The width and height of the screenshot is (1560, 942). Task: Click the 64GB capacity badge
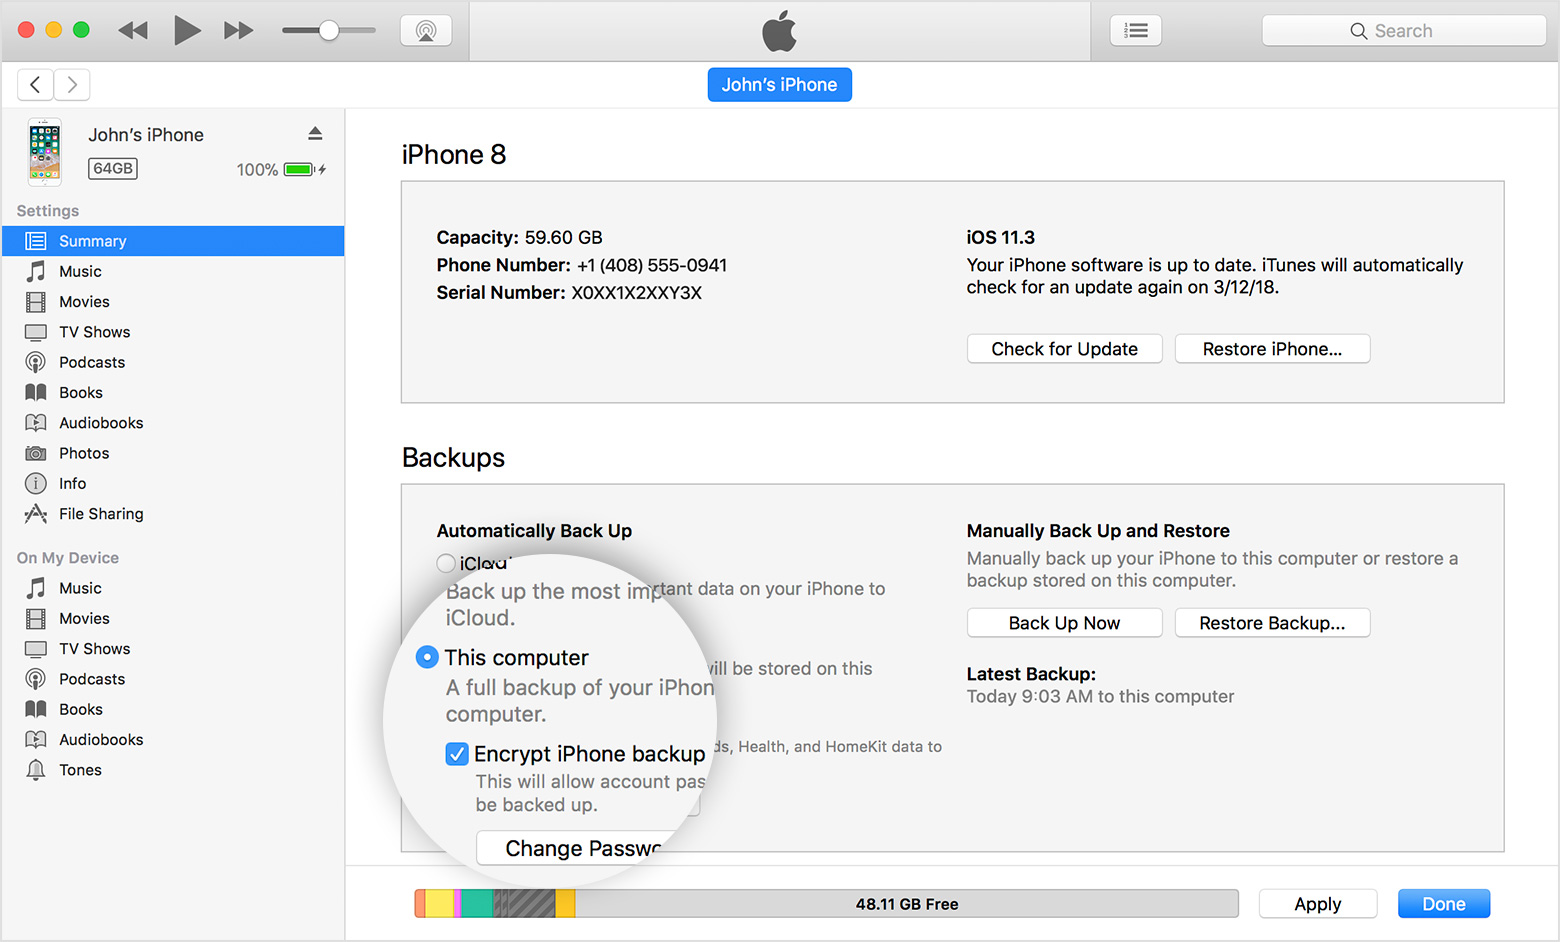point(113,169)
